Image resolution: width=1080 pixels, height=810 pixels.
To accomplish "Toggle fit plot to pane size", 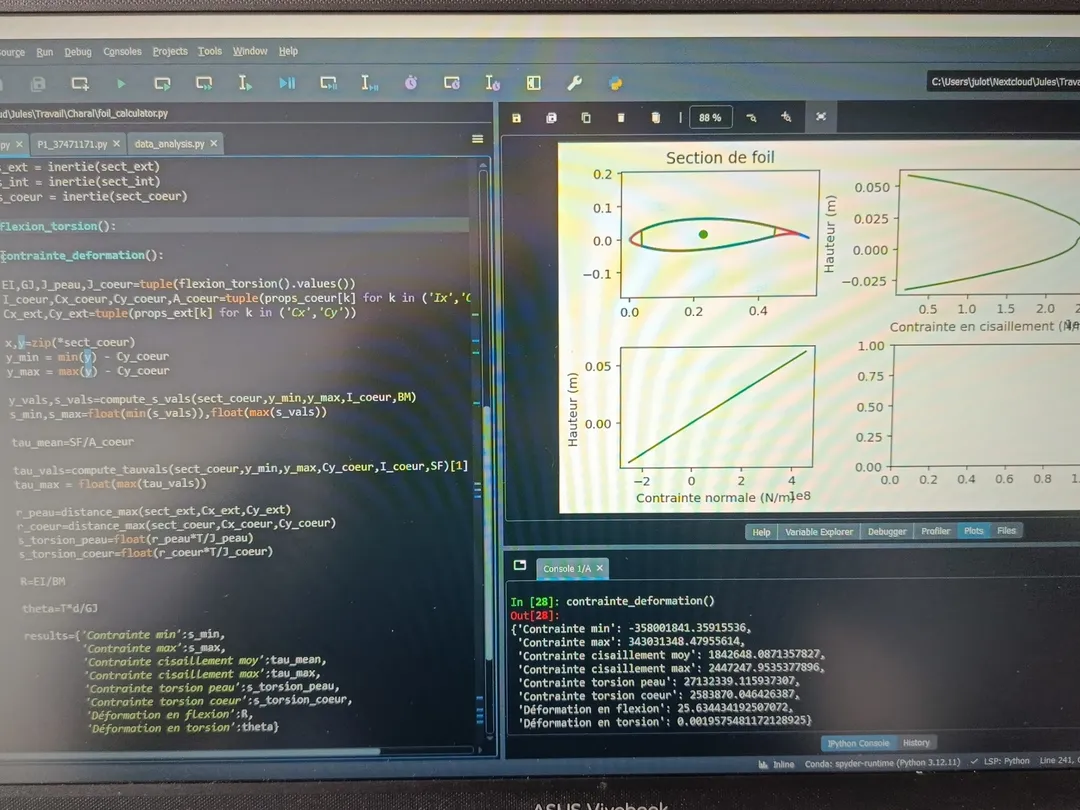I will tap(821, 117).
